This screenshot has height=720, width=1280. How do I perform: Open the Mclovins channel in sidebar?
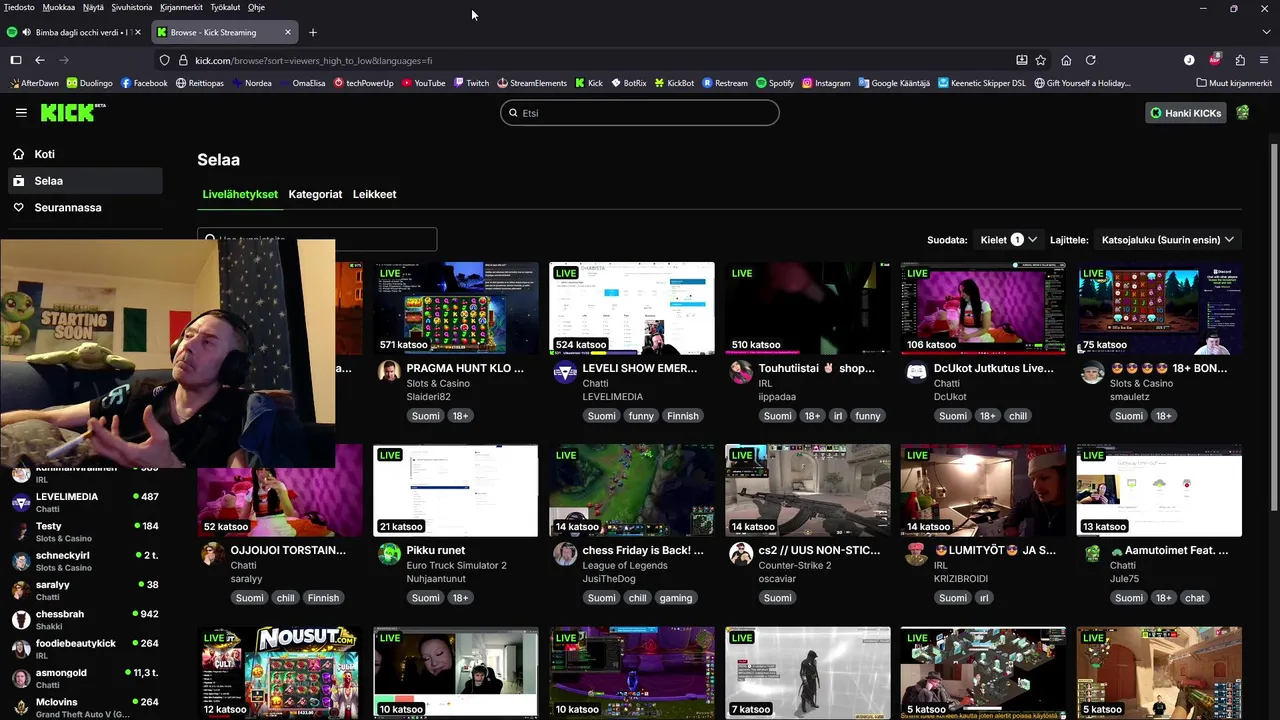click(x=84, y=707)
